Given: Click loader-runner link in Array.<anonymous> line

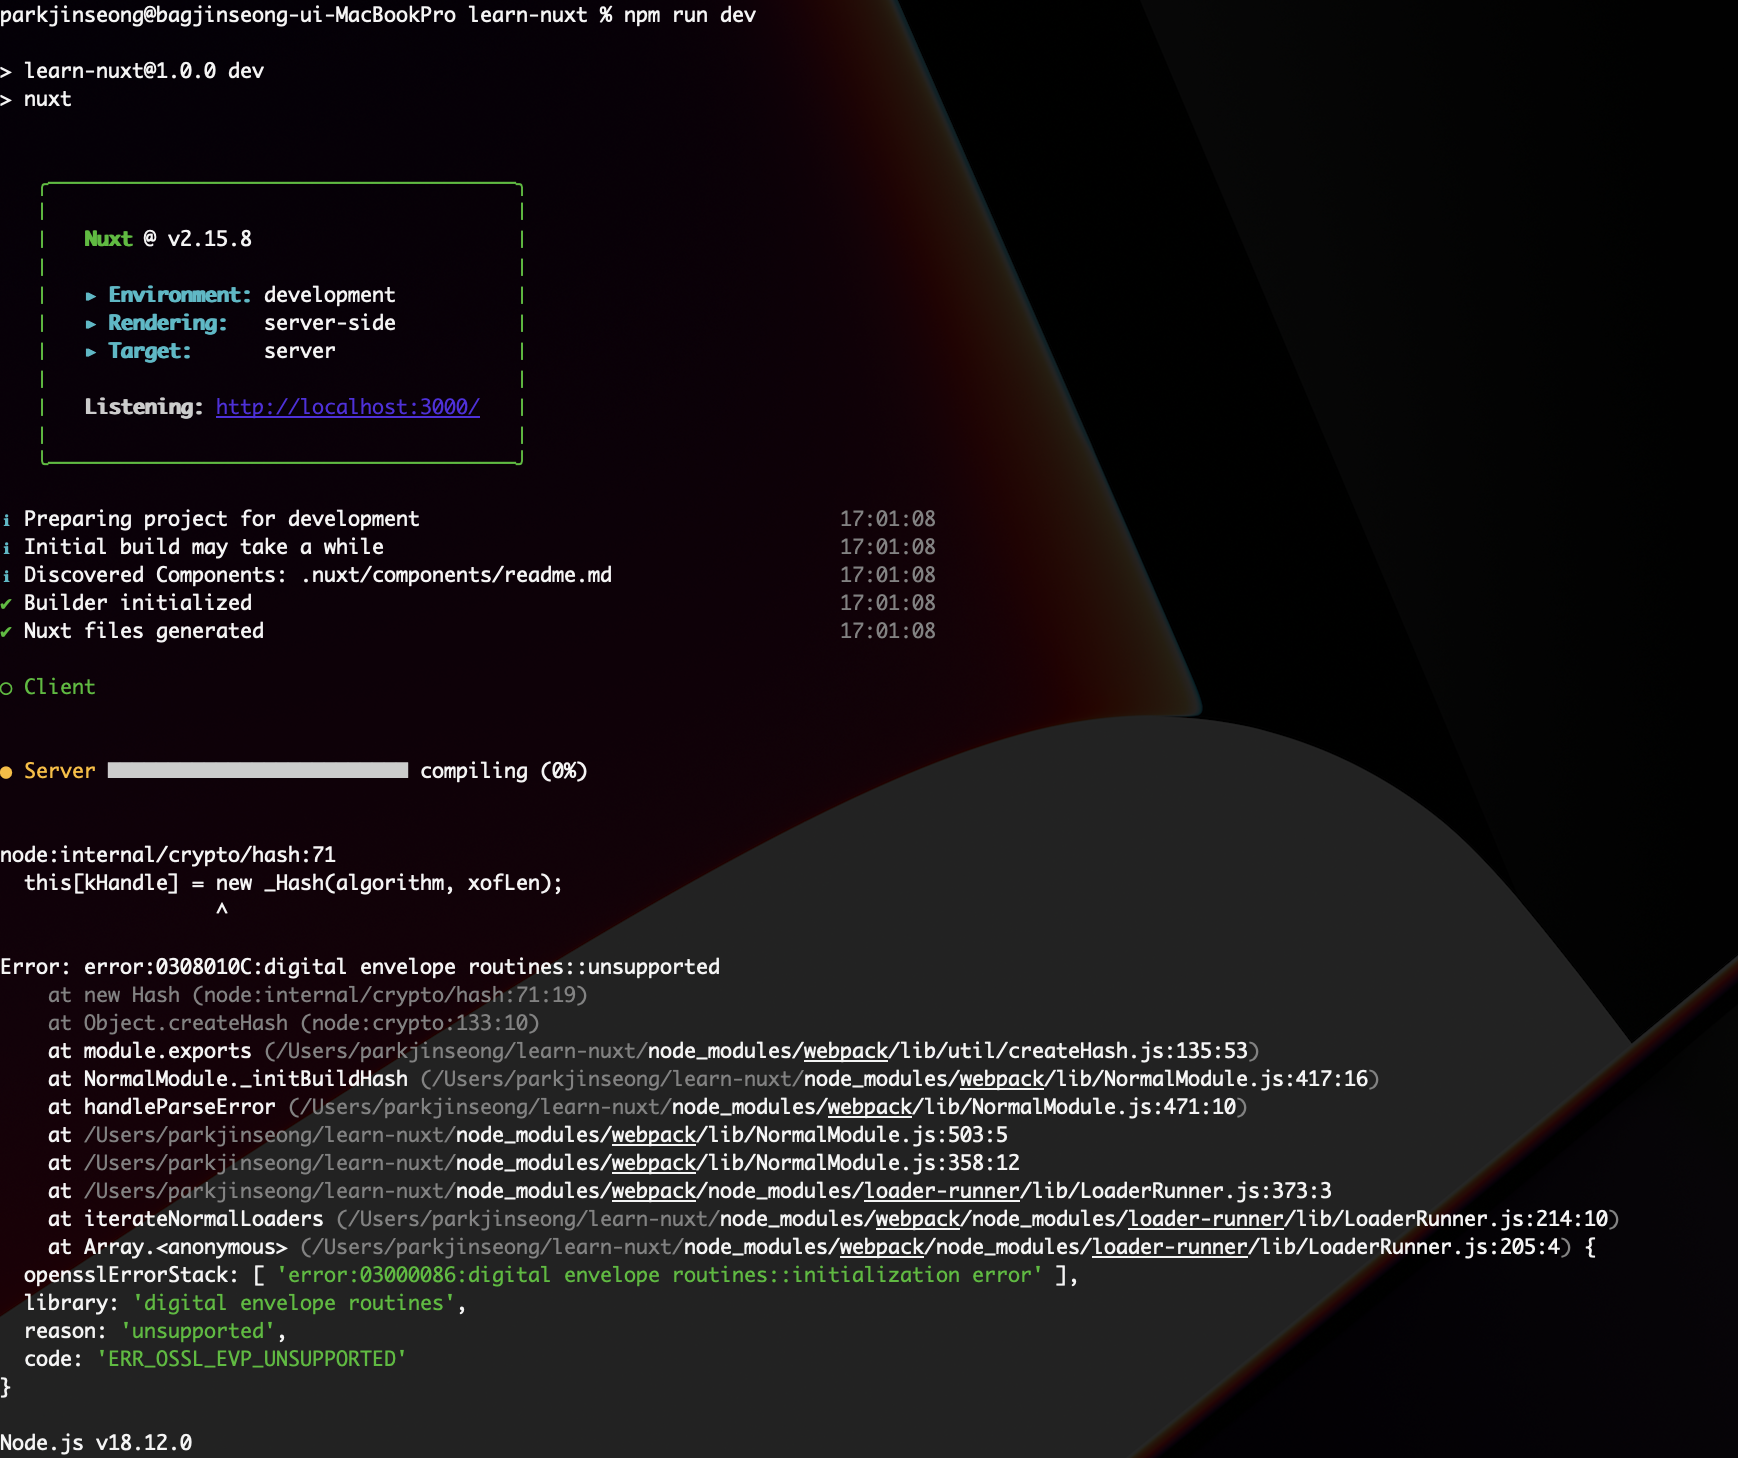Looking at the screenshot, I should (1170, 1247).
